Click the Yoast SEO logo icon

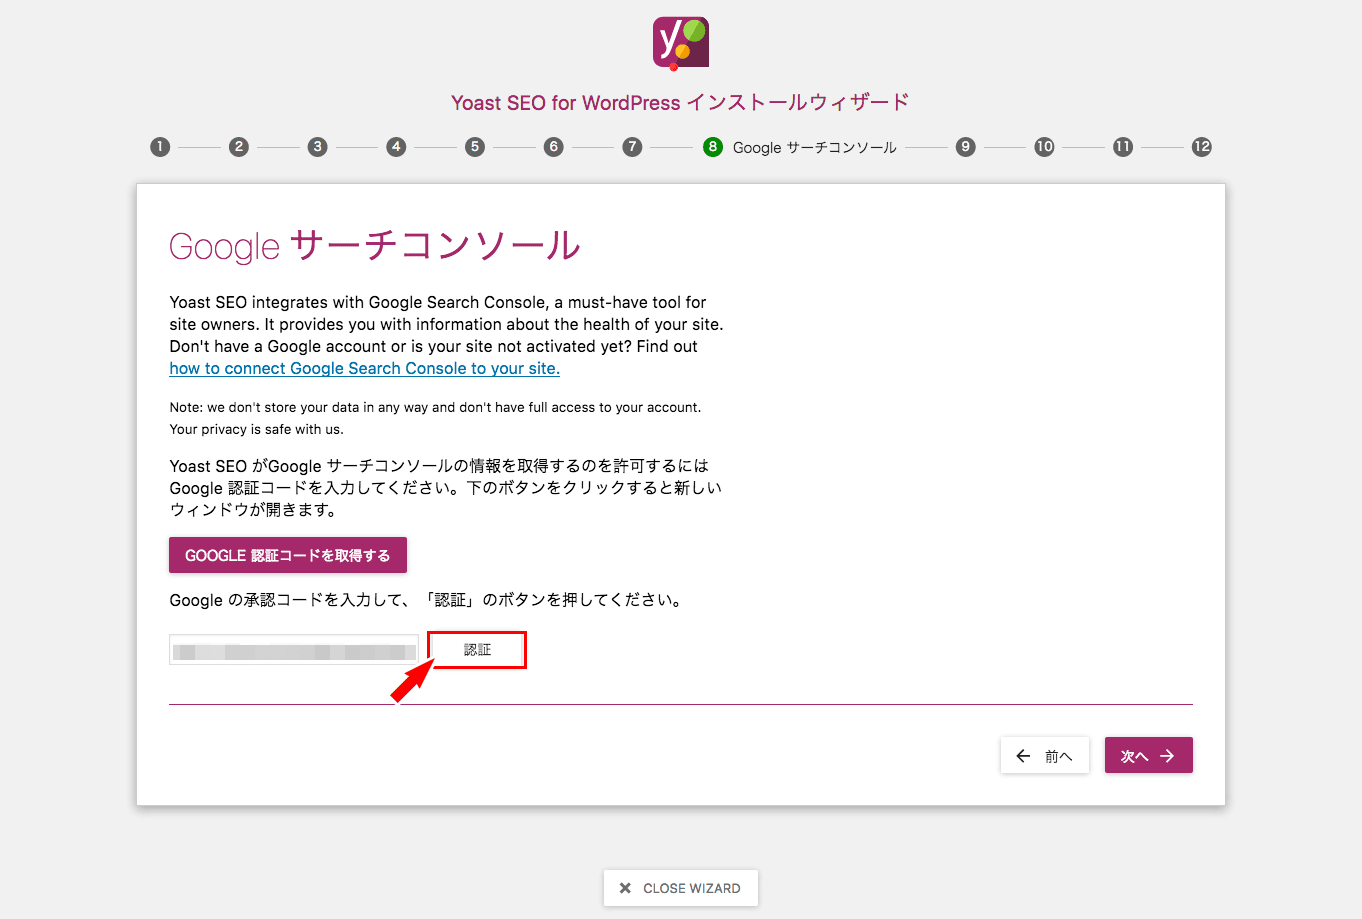click(681, 42)
